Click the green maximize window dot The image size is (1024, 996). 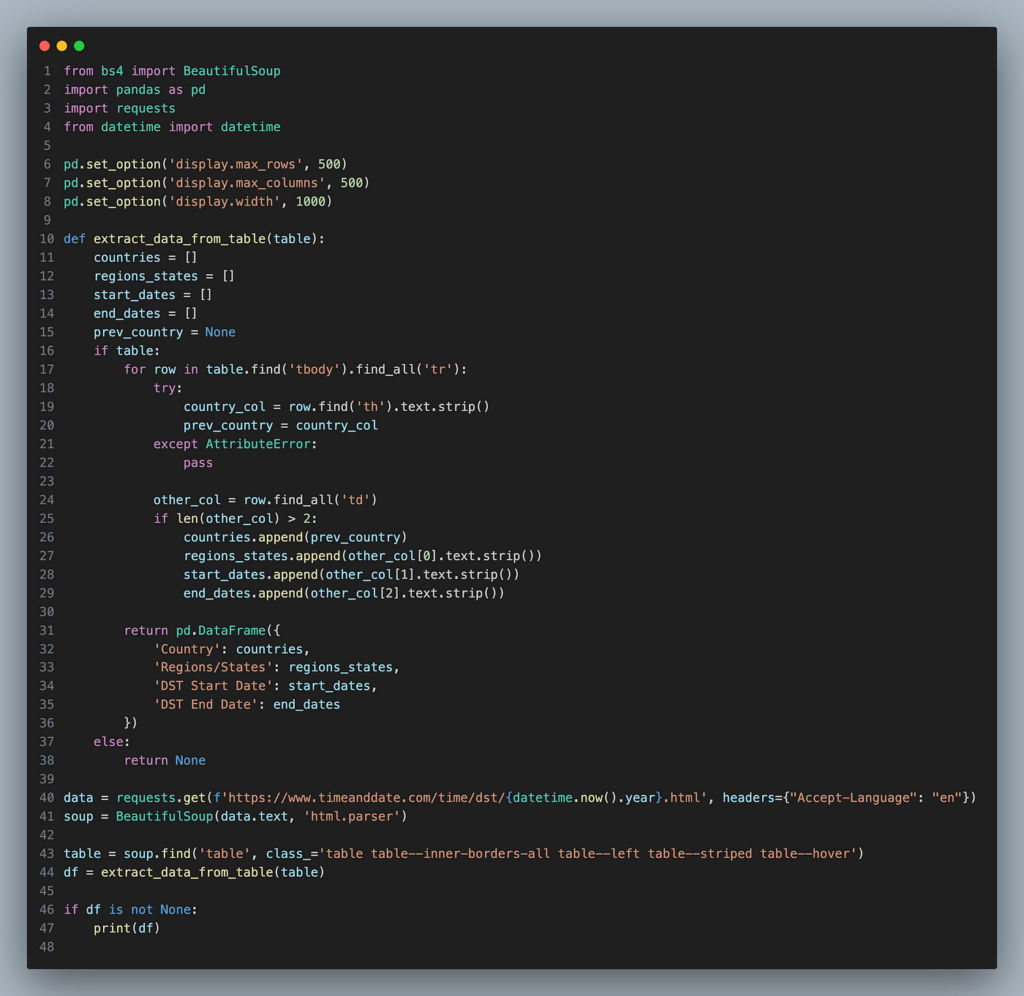[79, 46]
